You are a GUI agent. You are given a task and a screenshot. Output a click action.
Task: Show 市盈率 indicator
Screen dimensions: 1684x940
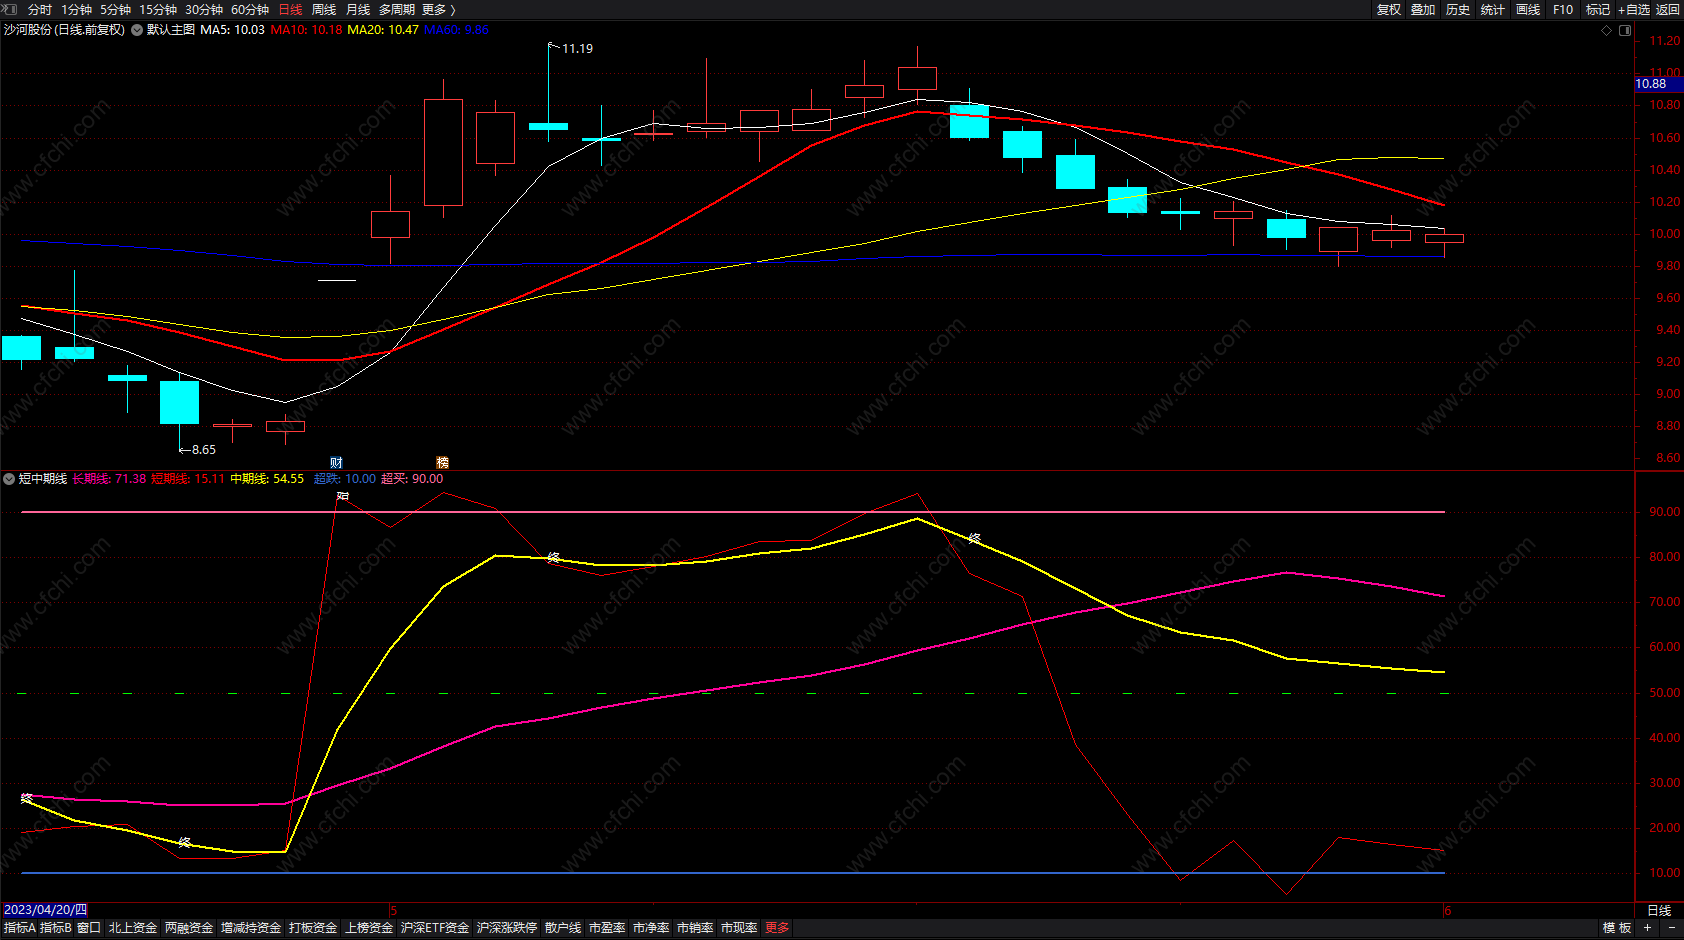click(607, 928)
